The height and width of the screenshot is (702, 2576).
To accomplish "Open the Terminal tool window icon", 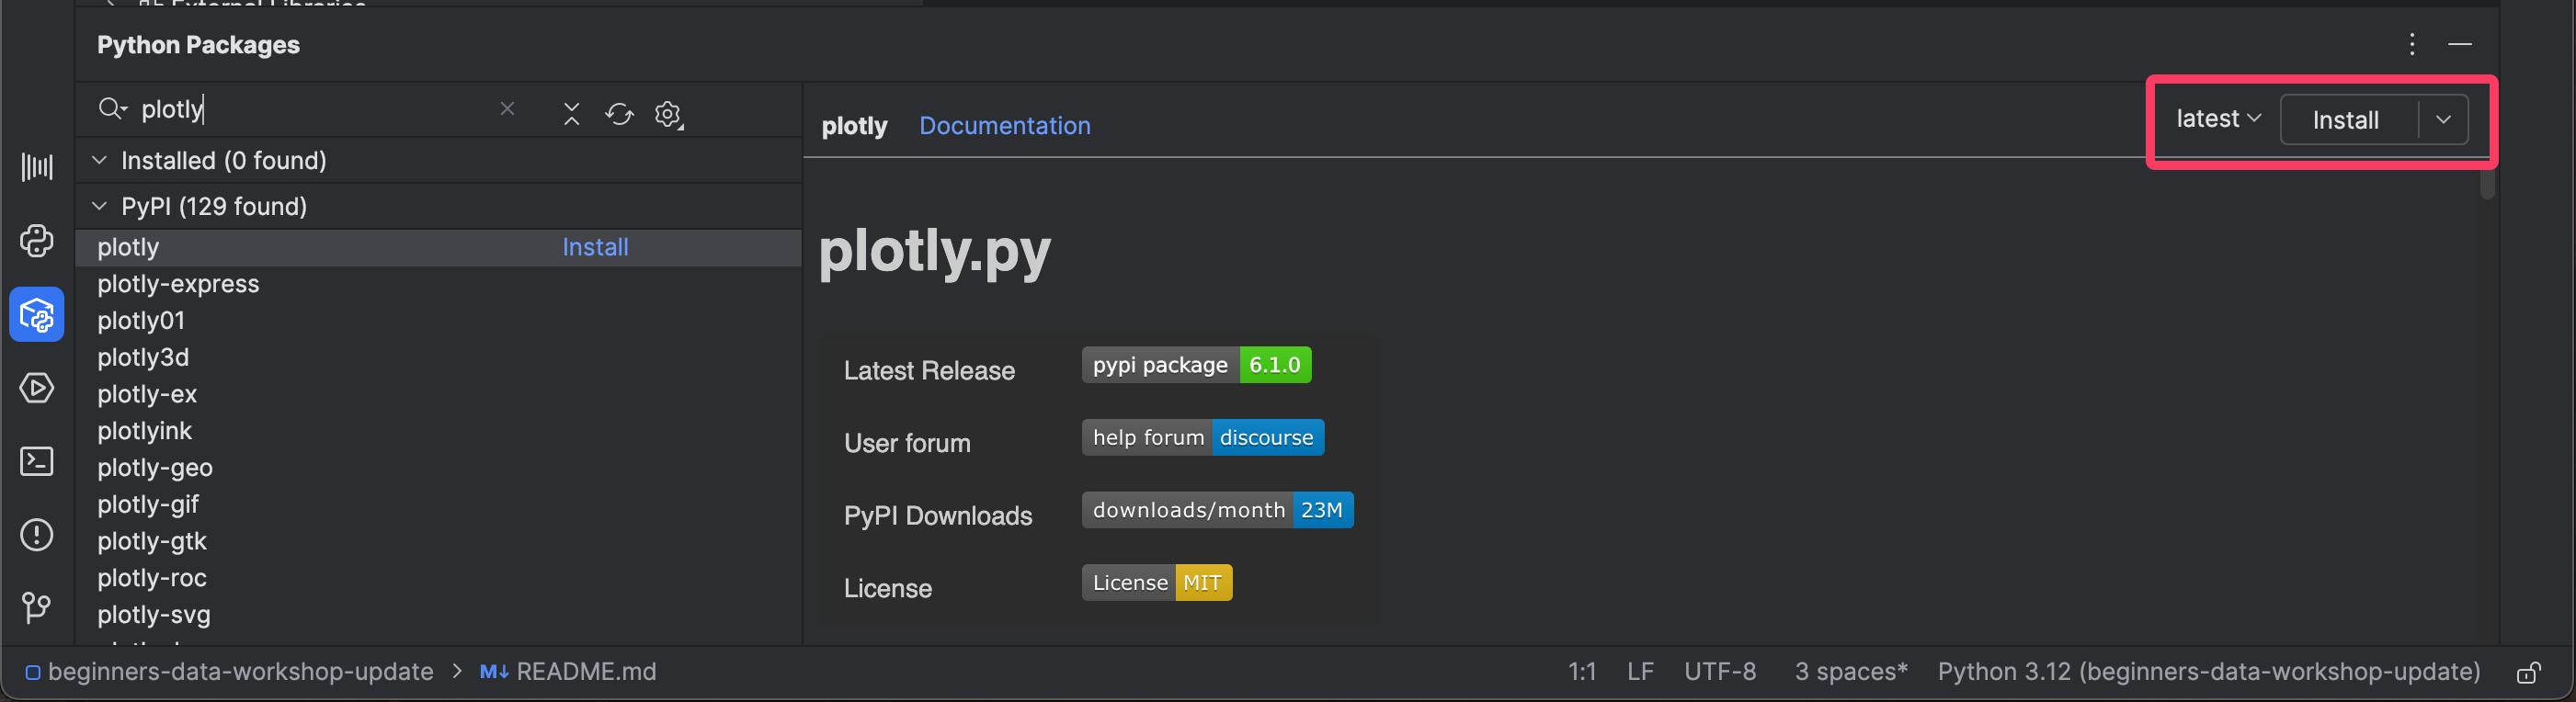I will [37, 461].
